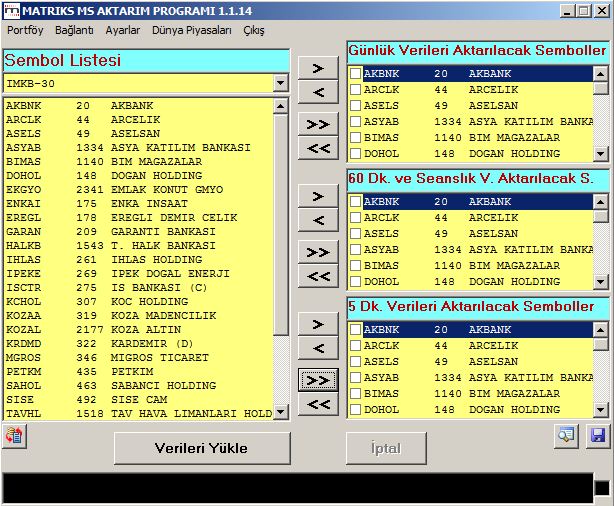Select HALKB T. HALK BANKASI row
This screenshot has height=506, width=614.
point(139,246)
